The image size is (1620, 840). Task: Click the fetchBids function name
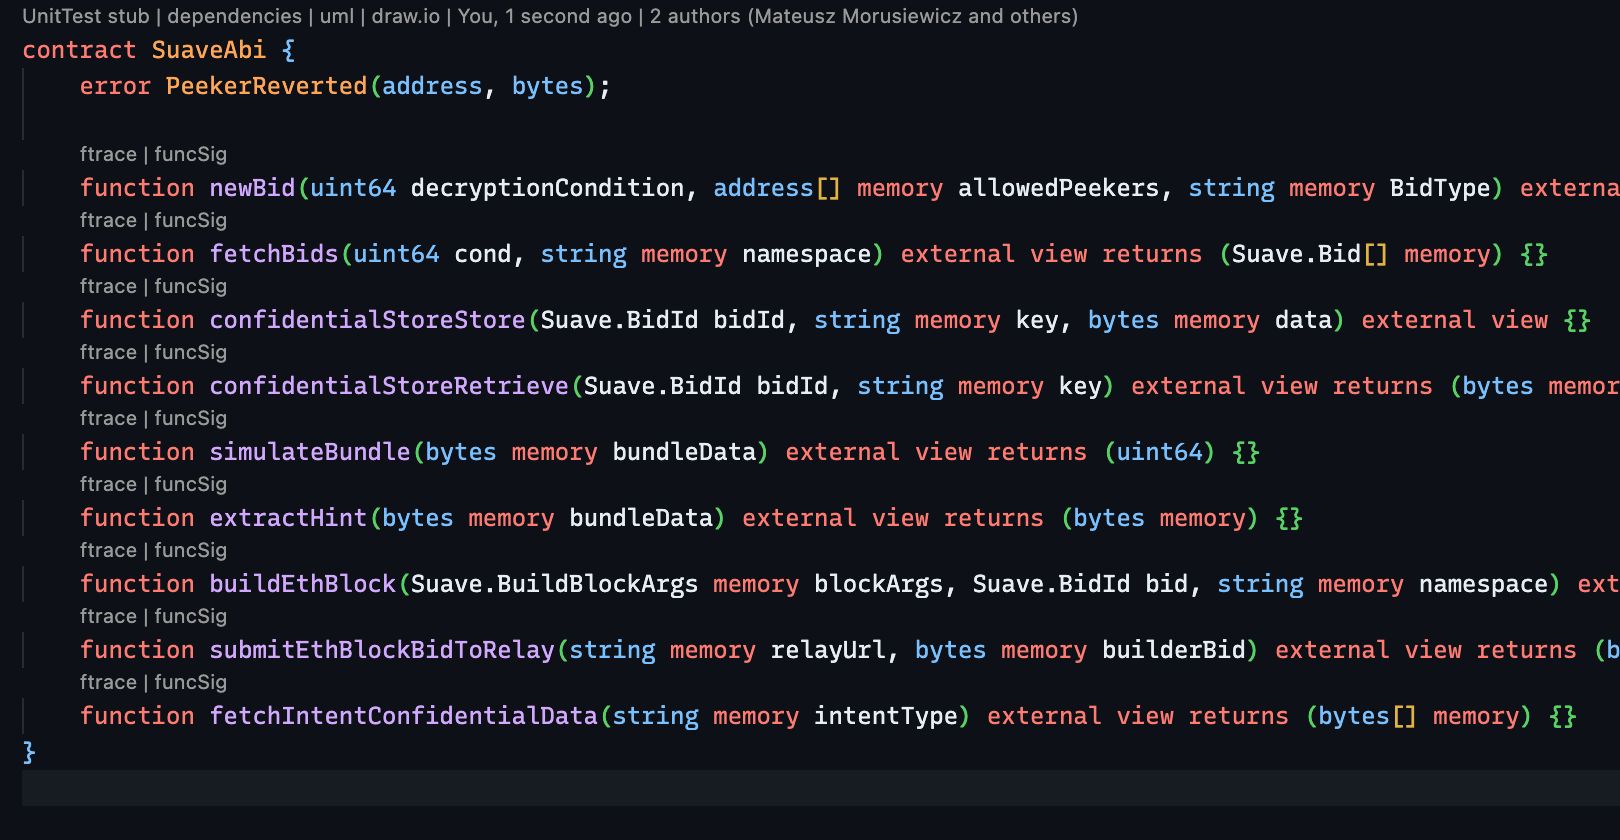tap(274, 254)
